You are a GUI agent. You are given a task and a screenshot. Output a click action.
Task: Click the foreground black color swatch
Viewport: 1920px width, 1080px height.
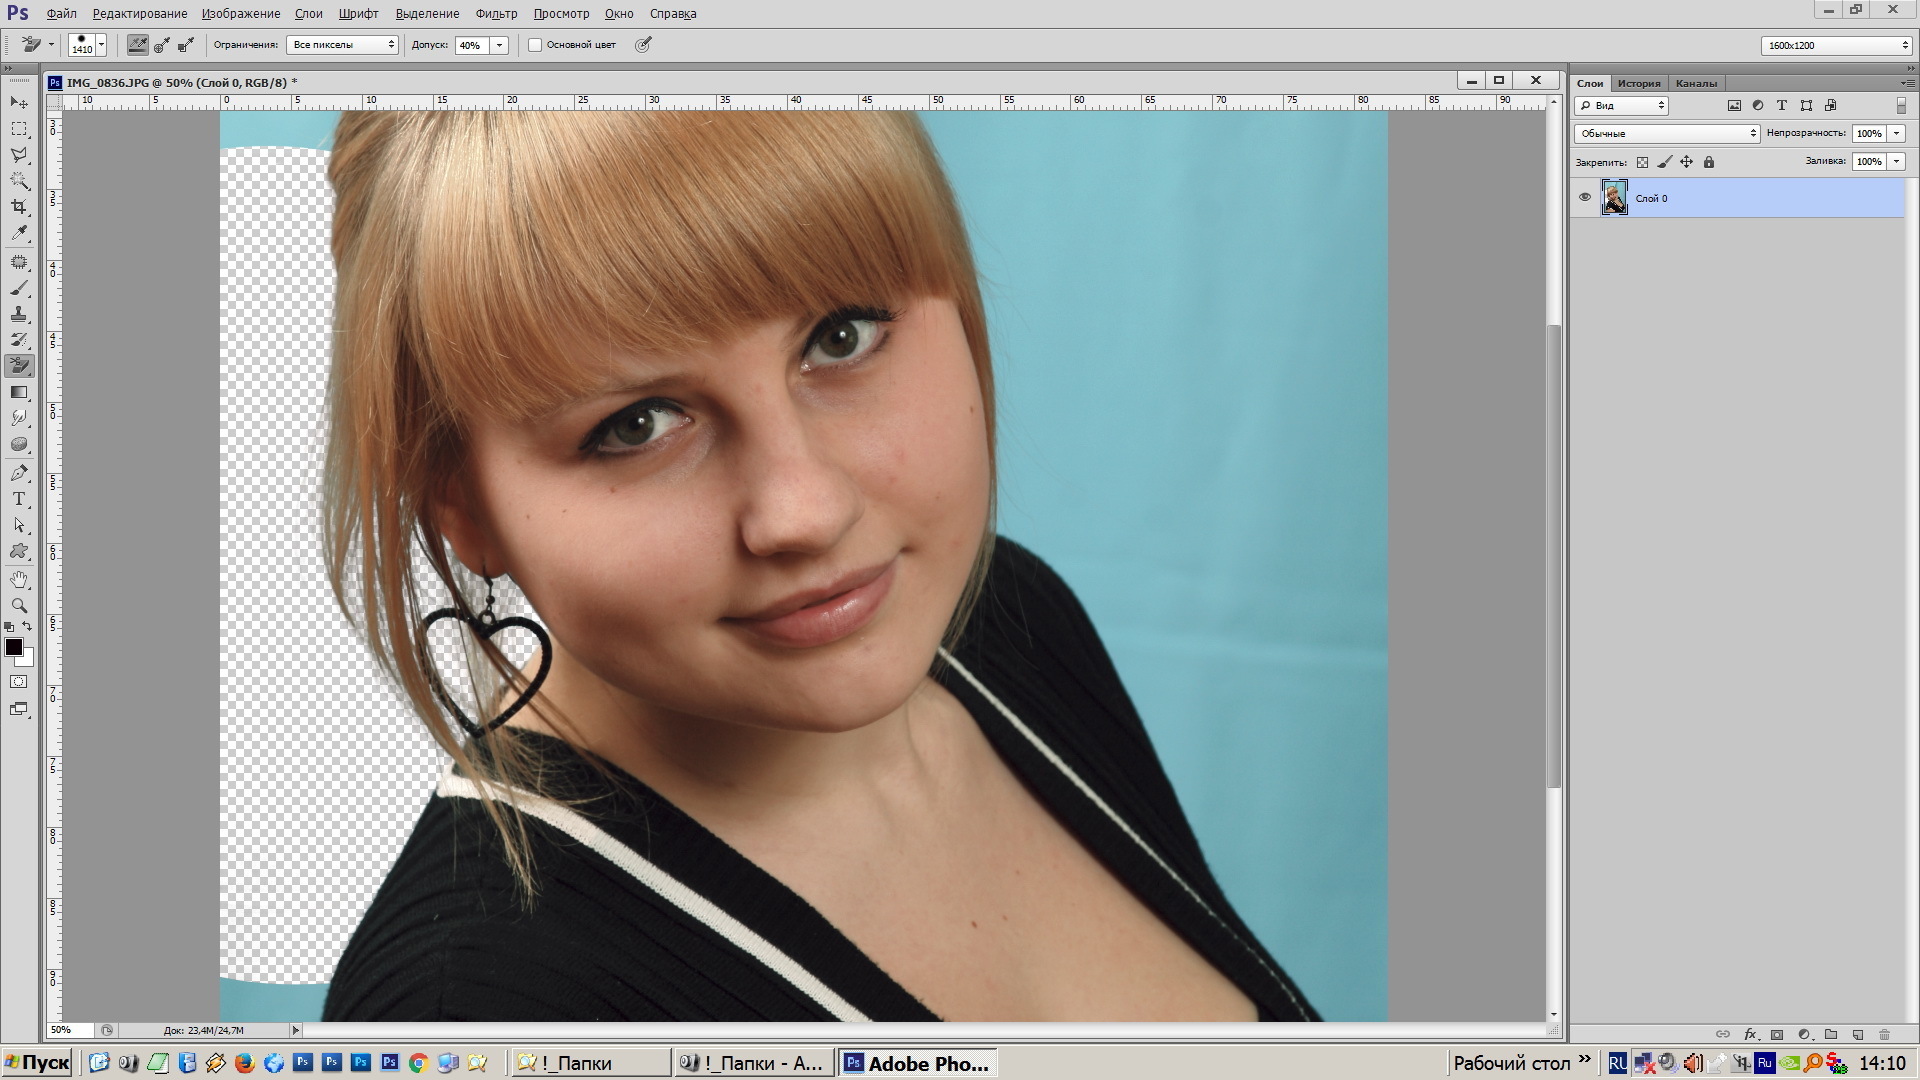point(14,647)
